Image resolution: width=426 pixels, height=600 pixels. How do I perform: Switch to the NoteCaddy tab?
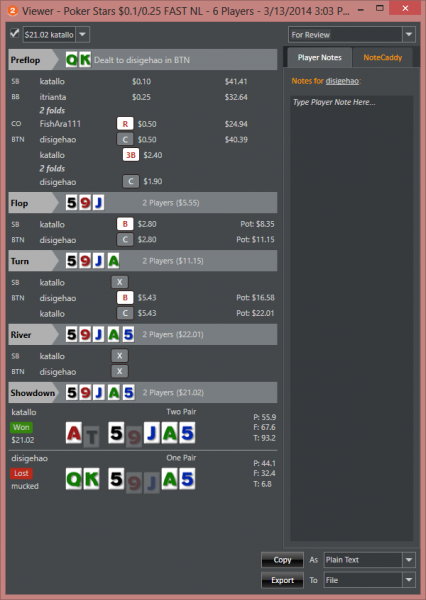(382, 57)
